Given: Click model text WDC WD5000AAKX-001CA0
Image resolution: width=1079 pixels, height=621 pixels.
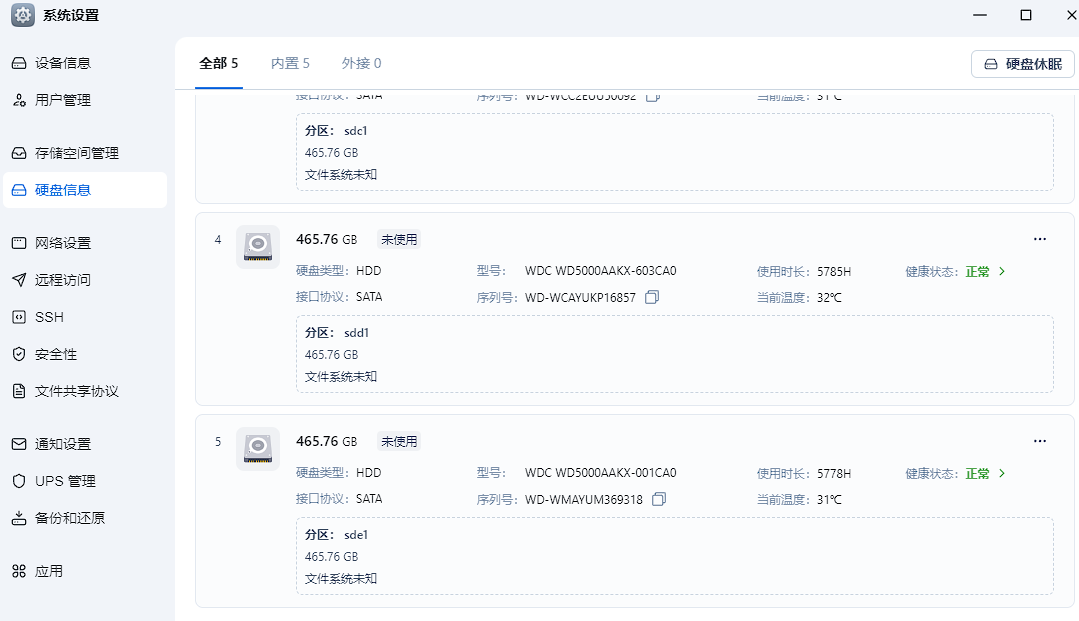Looking at the screenshot, I should [x=601, y=473].
